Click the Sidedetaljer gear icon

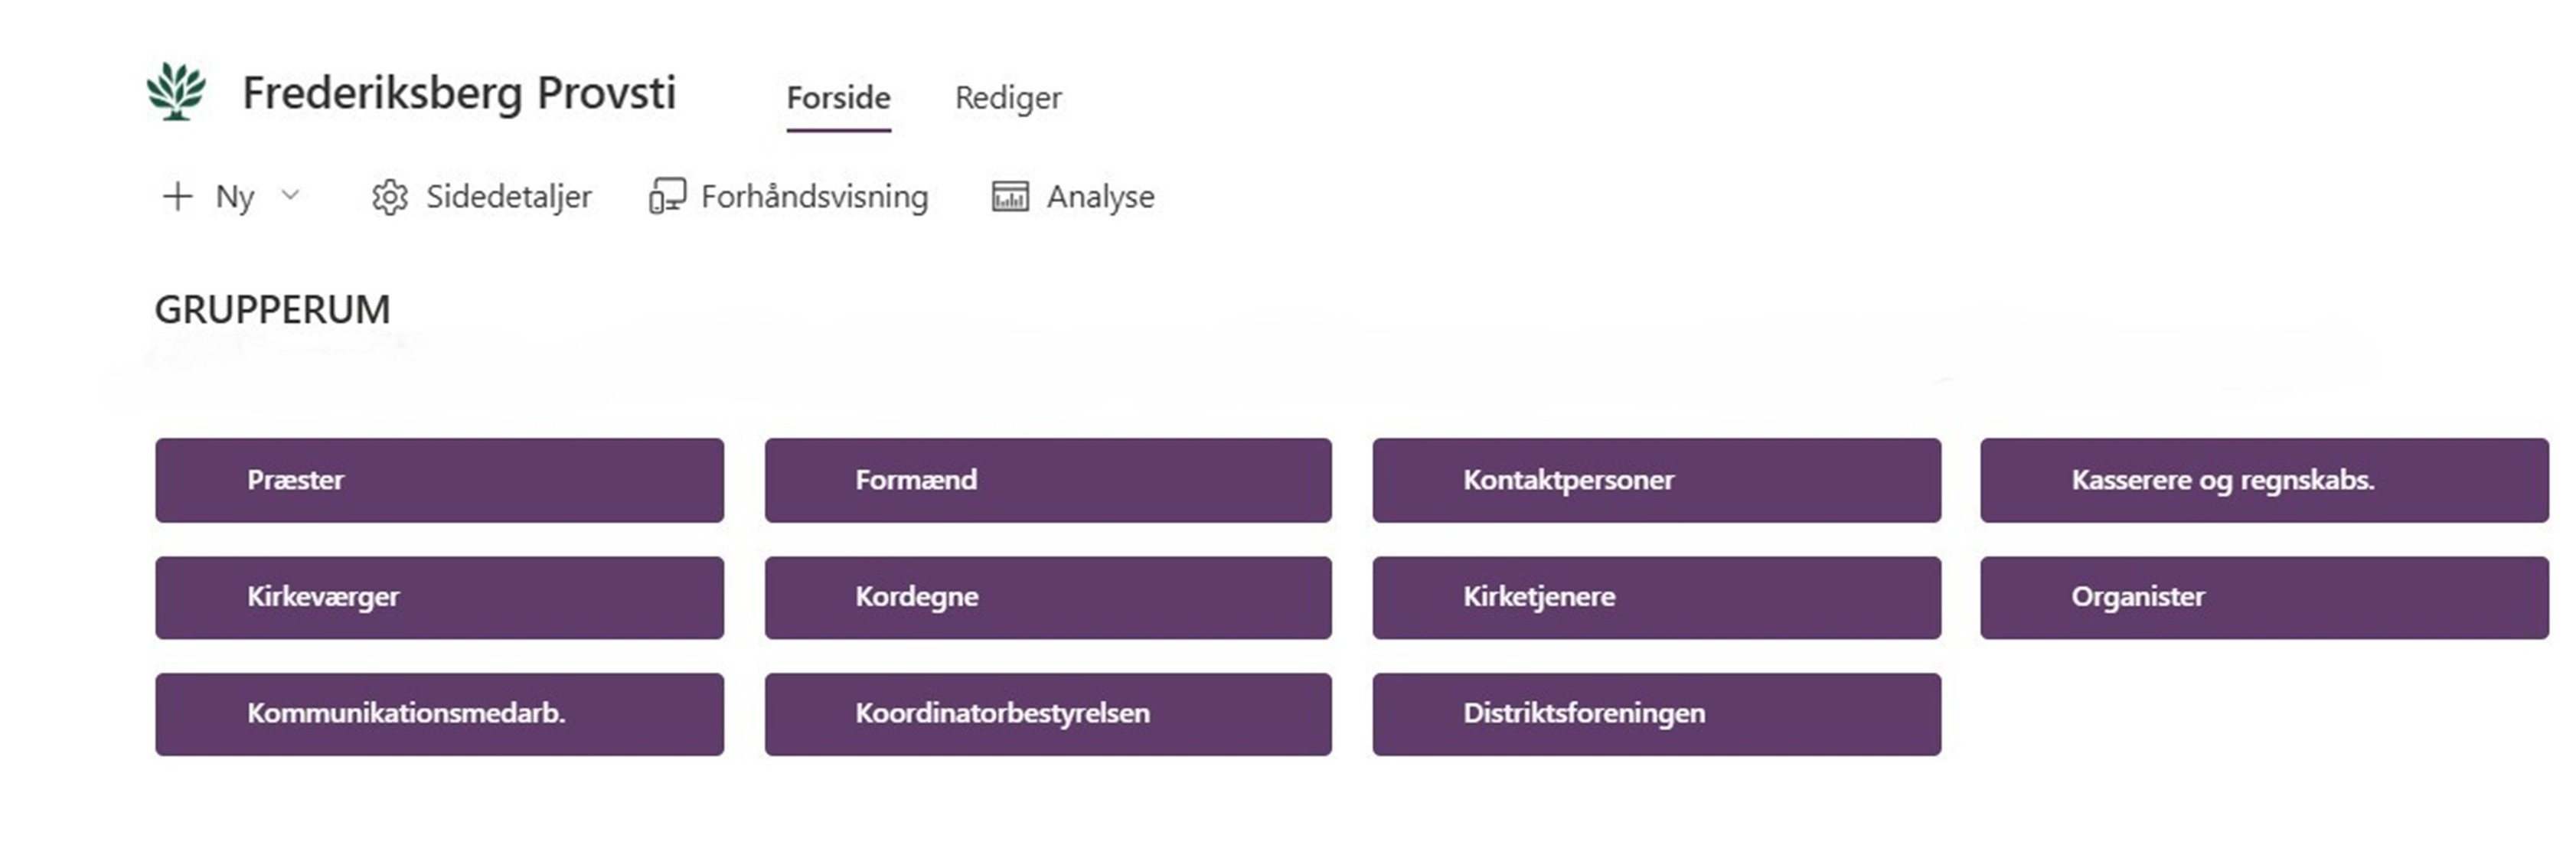(x=390, y=197)
